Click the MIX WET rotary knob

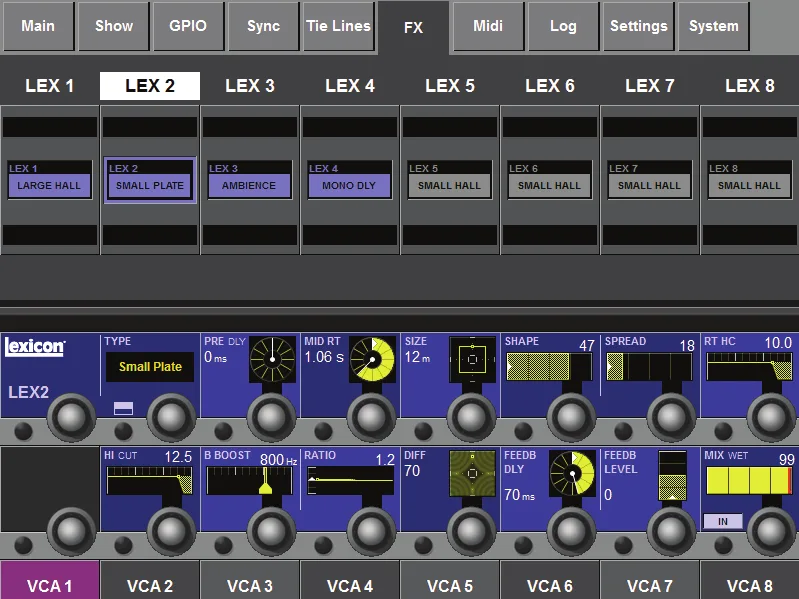coord(770,531)
